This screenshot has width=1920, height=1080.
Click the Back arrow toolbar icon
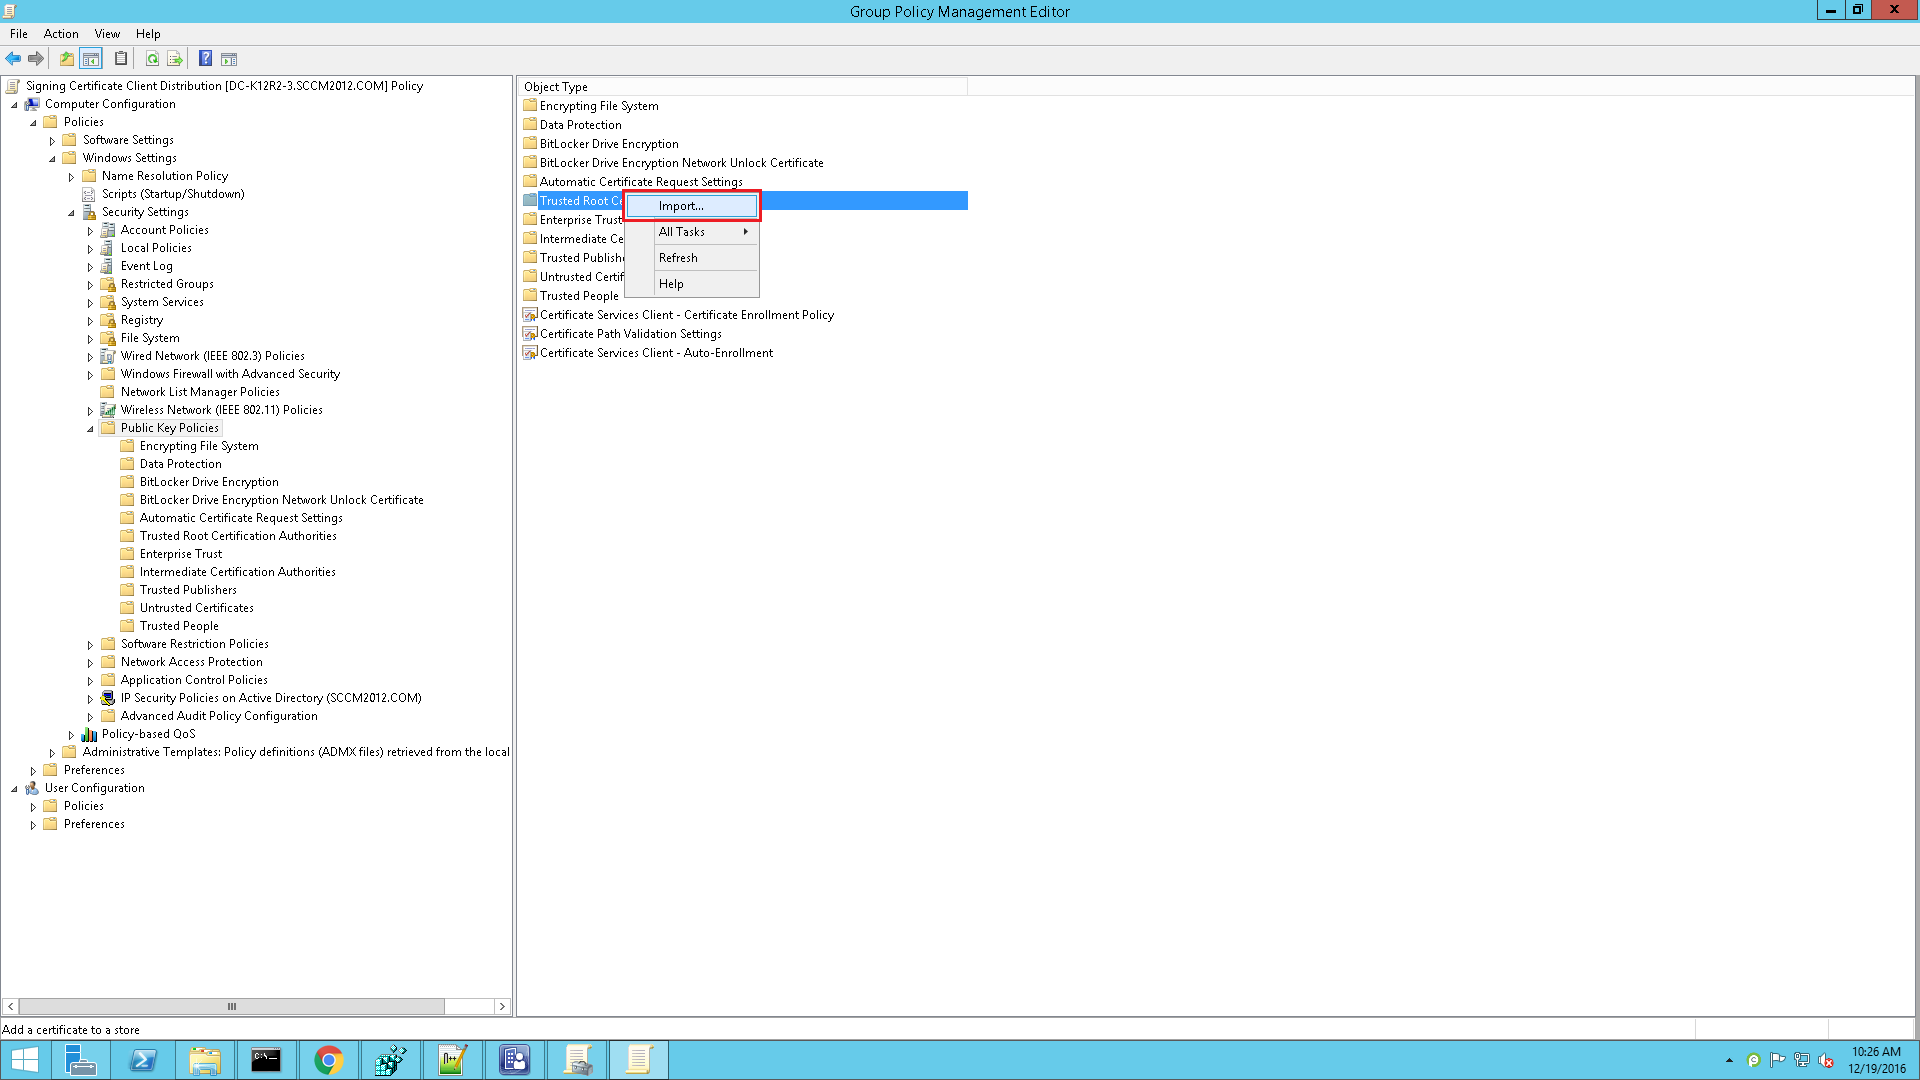[x=13, y=59]
